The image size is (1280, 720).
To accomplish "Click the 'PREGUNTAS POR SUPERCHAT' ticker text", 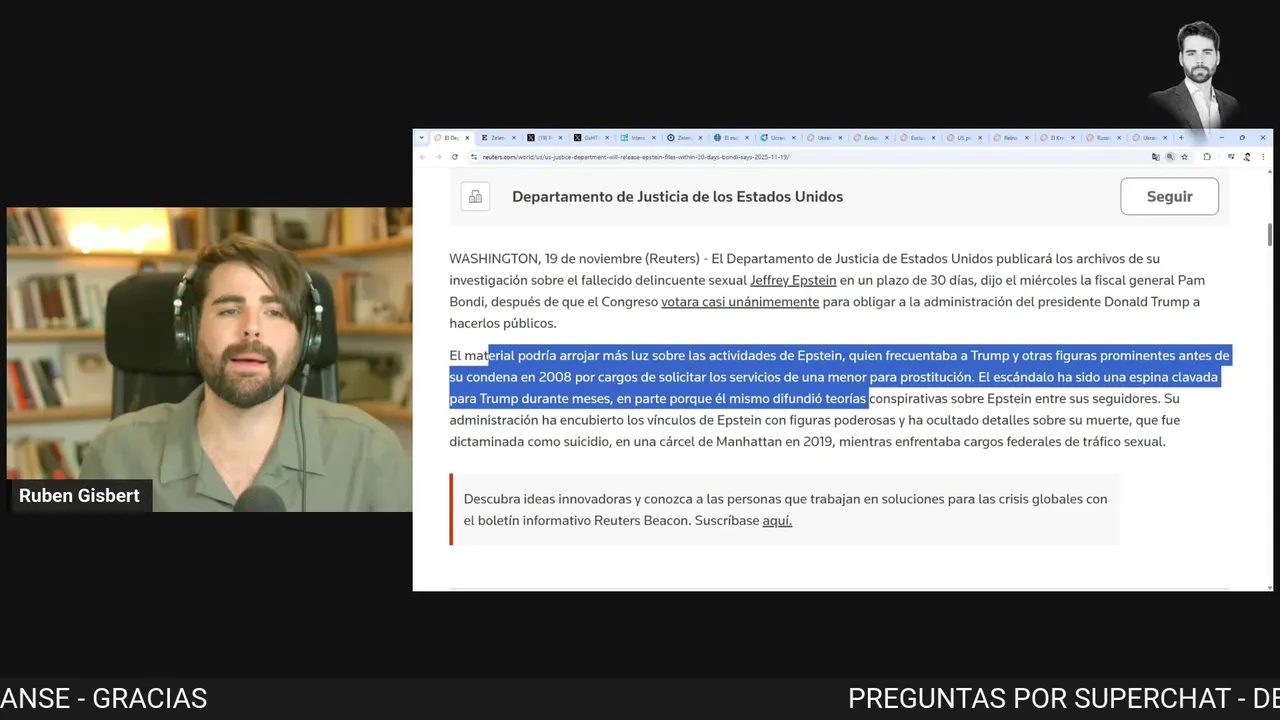I will [x=1041, y=698].
